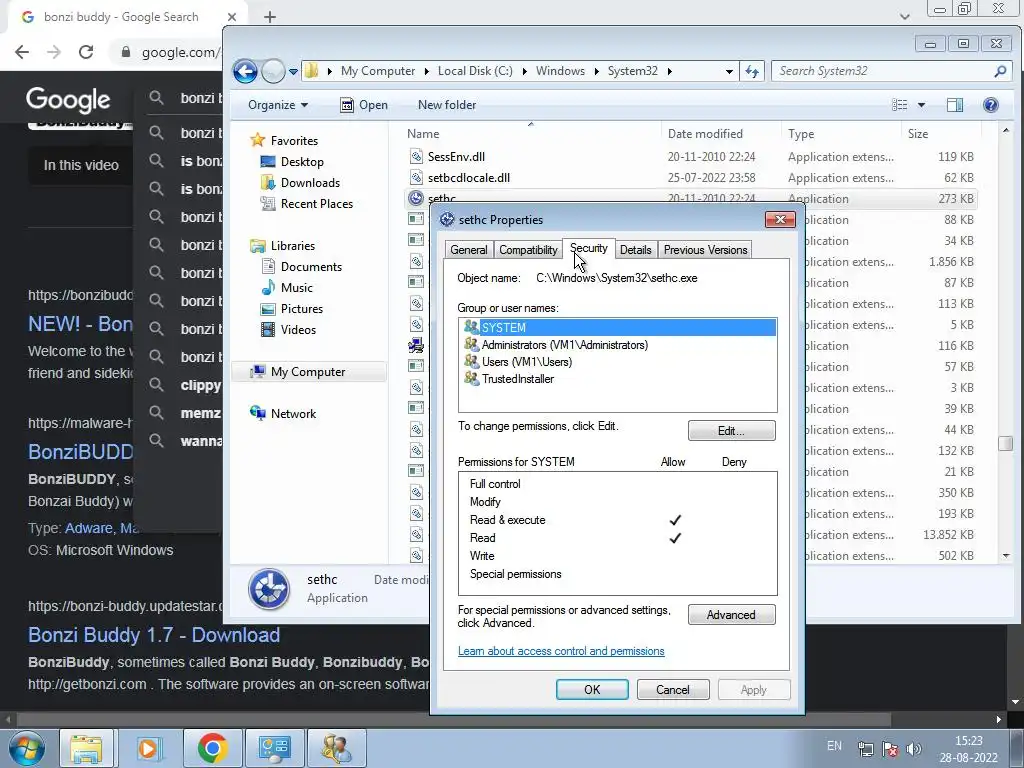Close sethc Properties with red X
1024x768 pixels.
[x=780, y=219]
